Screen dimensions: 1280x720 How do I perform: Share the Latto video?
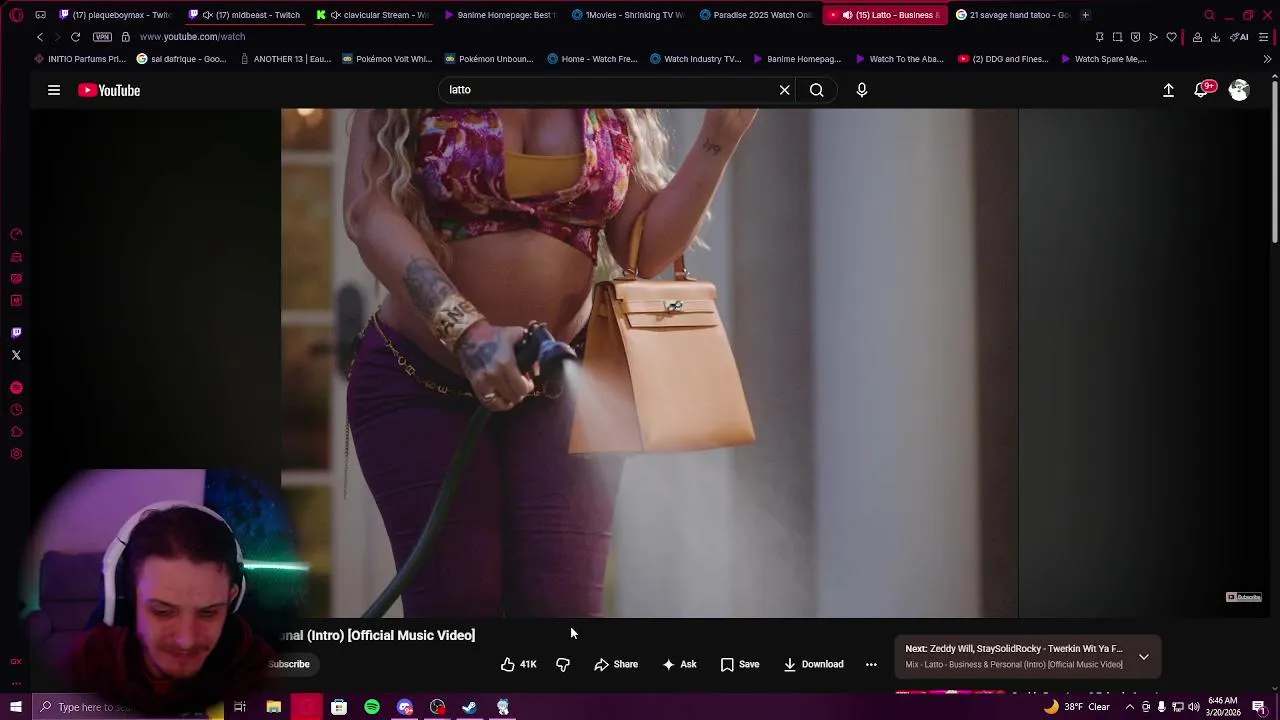coord(616,664)
